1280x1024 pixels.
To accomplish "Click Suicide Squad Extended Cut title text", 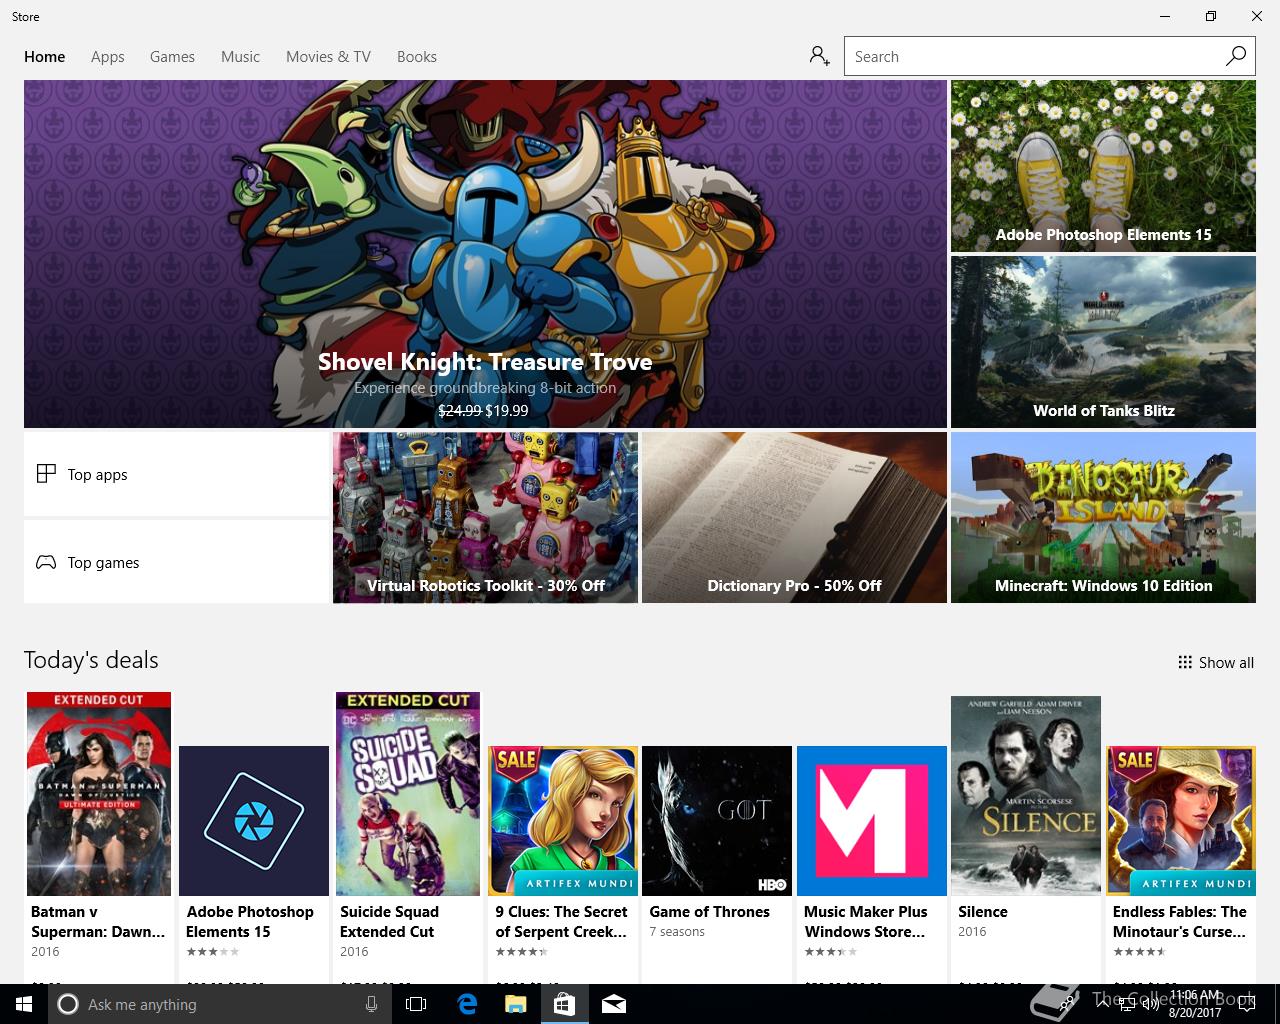I will point(389,921).
